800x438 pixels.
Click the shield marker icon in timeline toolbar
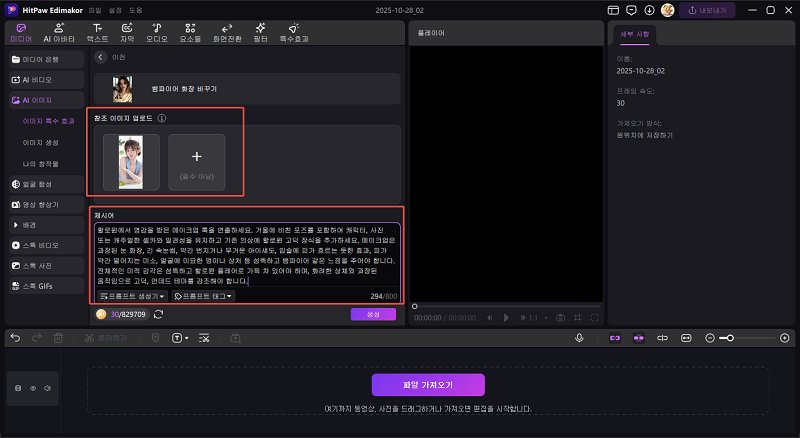(156, 338)
